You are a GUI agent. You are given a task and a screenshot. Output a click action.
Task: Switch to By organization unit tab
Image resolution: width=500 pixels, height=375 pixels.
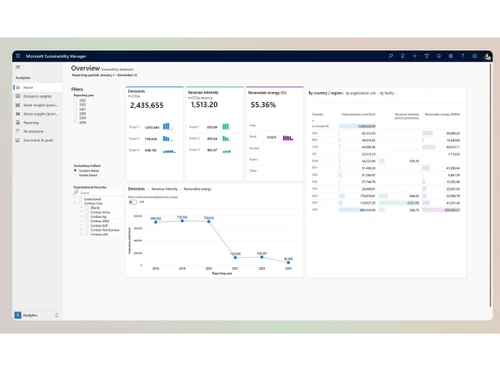pos(361,93)
